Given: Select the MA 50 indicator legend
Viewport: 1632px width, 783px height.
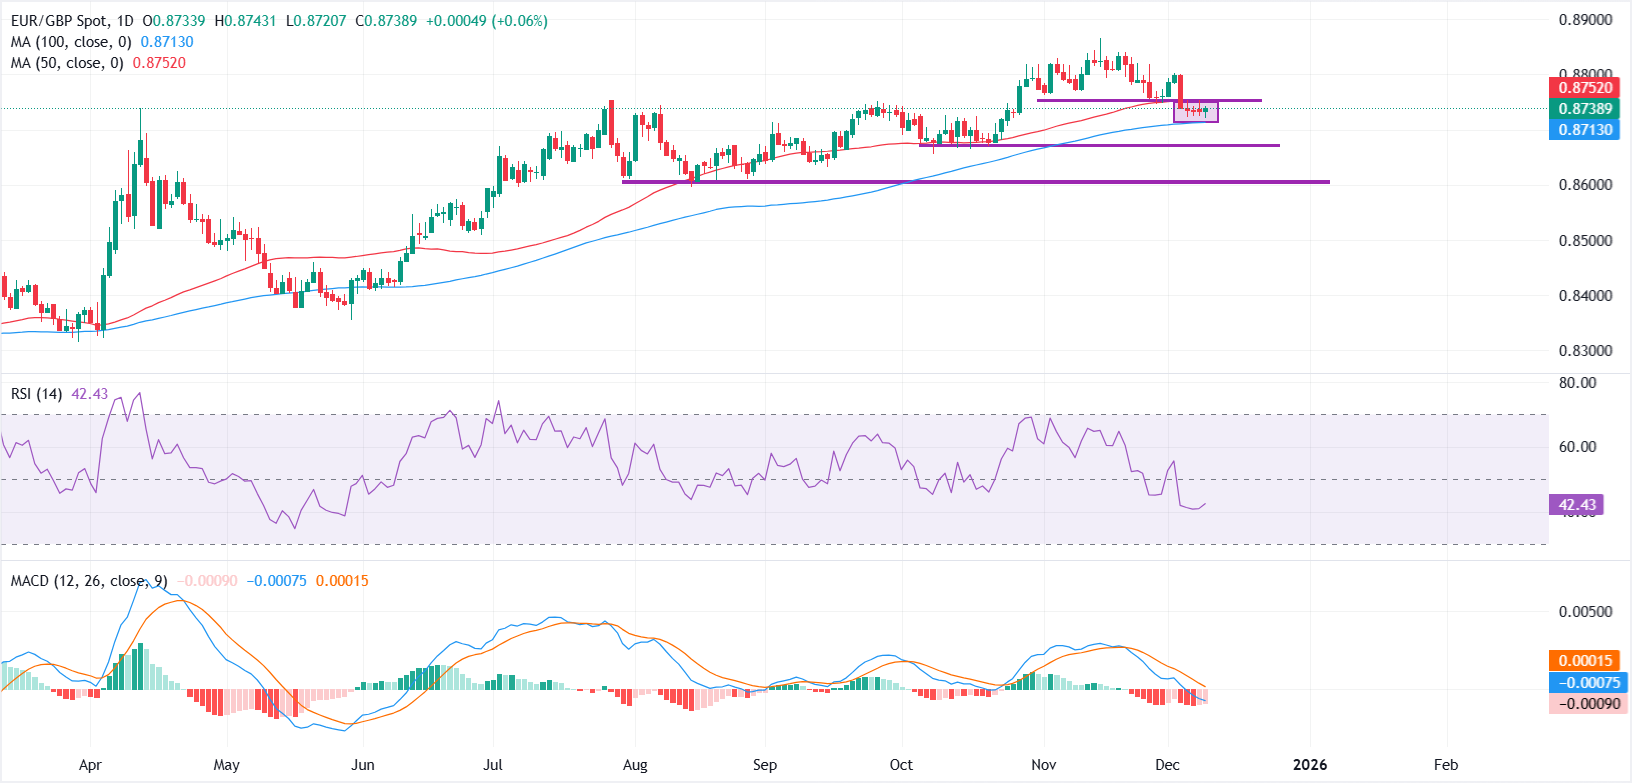Looking at the screenshot, I should [67, 63].
